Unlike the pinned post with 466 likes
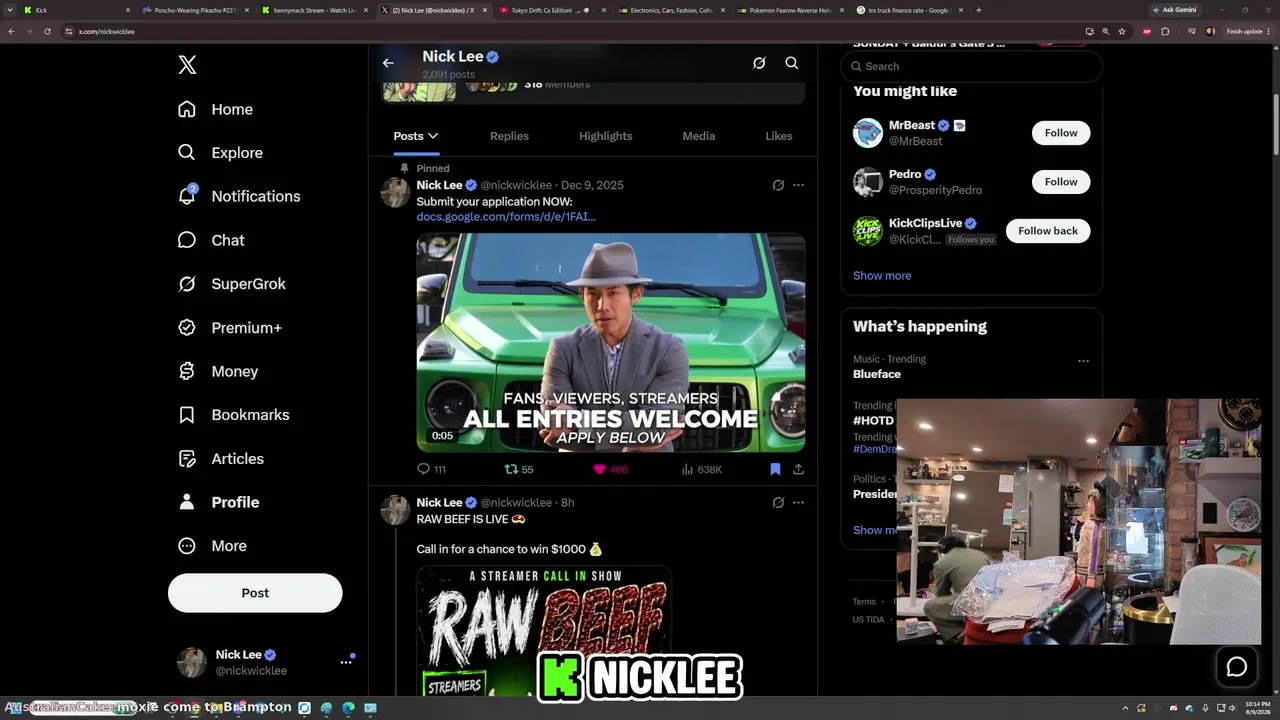 point(610,469)
